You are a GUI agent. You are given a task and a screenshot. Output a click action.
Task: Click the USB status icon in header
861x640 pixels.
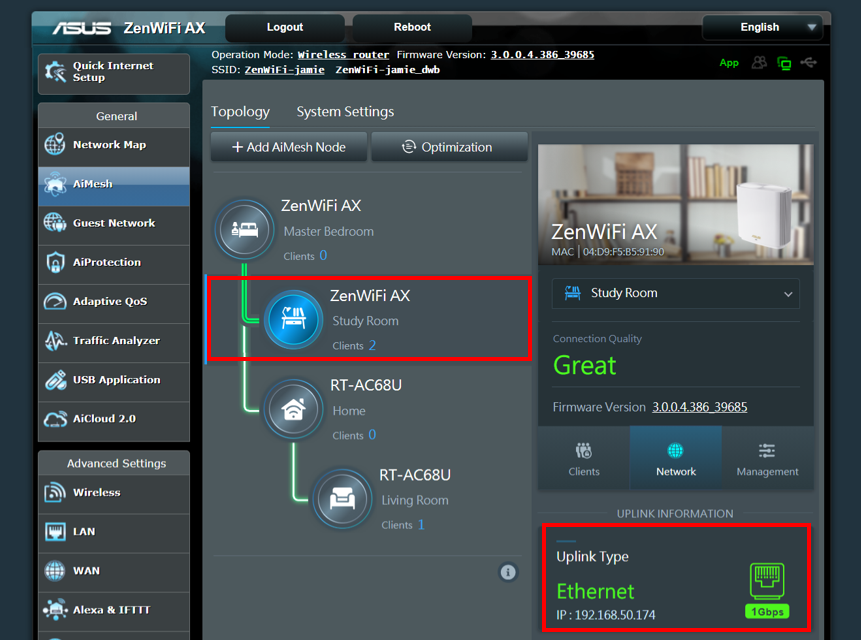click(808, 63)
